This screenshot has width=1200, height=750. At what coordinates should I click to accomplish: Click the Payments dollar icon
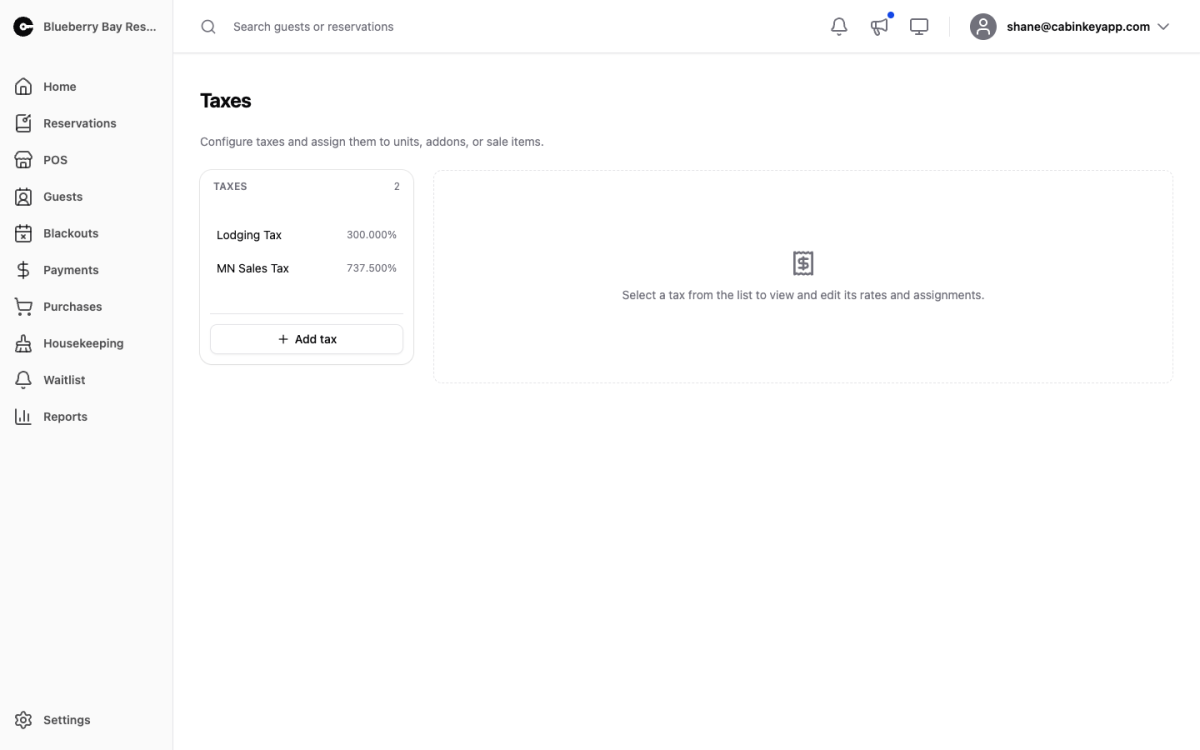[x=23, y=270]
